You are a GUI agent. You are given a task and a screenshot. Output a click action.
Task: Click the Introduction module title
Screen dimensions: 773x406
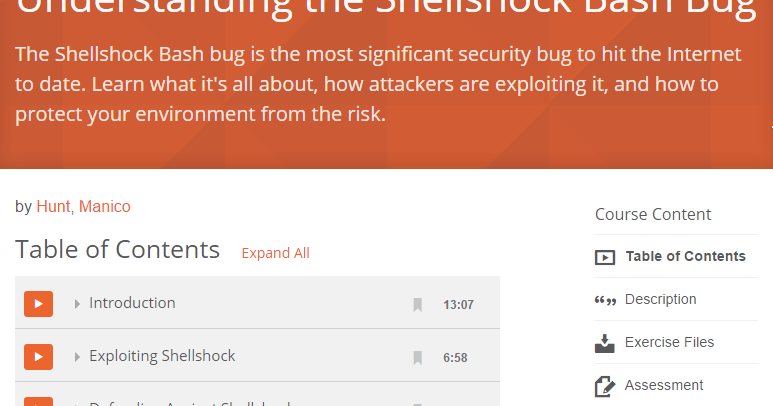[x=132, y=303]
